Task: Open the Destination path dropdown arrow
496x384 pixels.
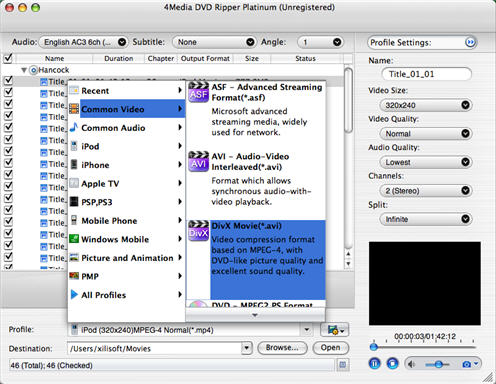Action: tap(246, 348)
